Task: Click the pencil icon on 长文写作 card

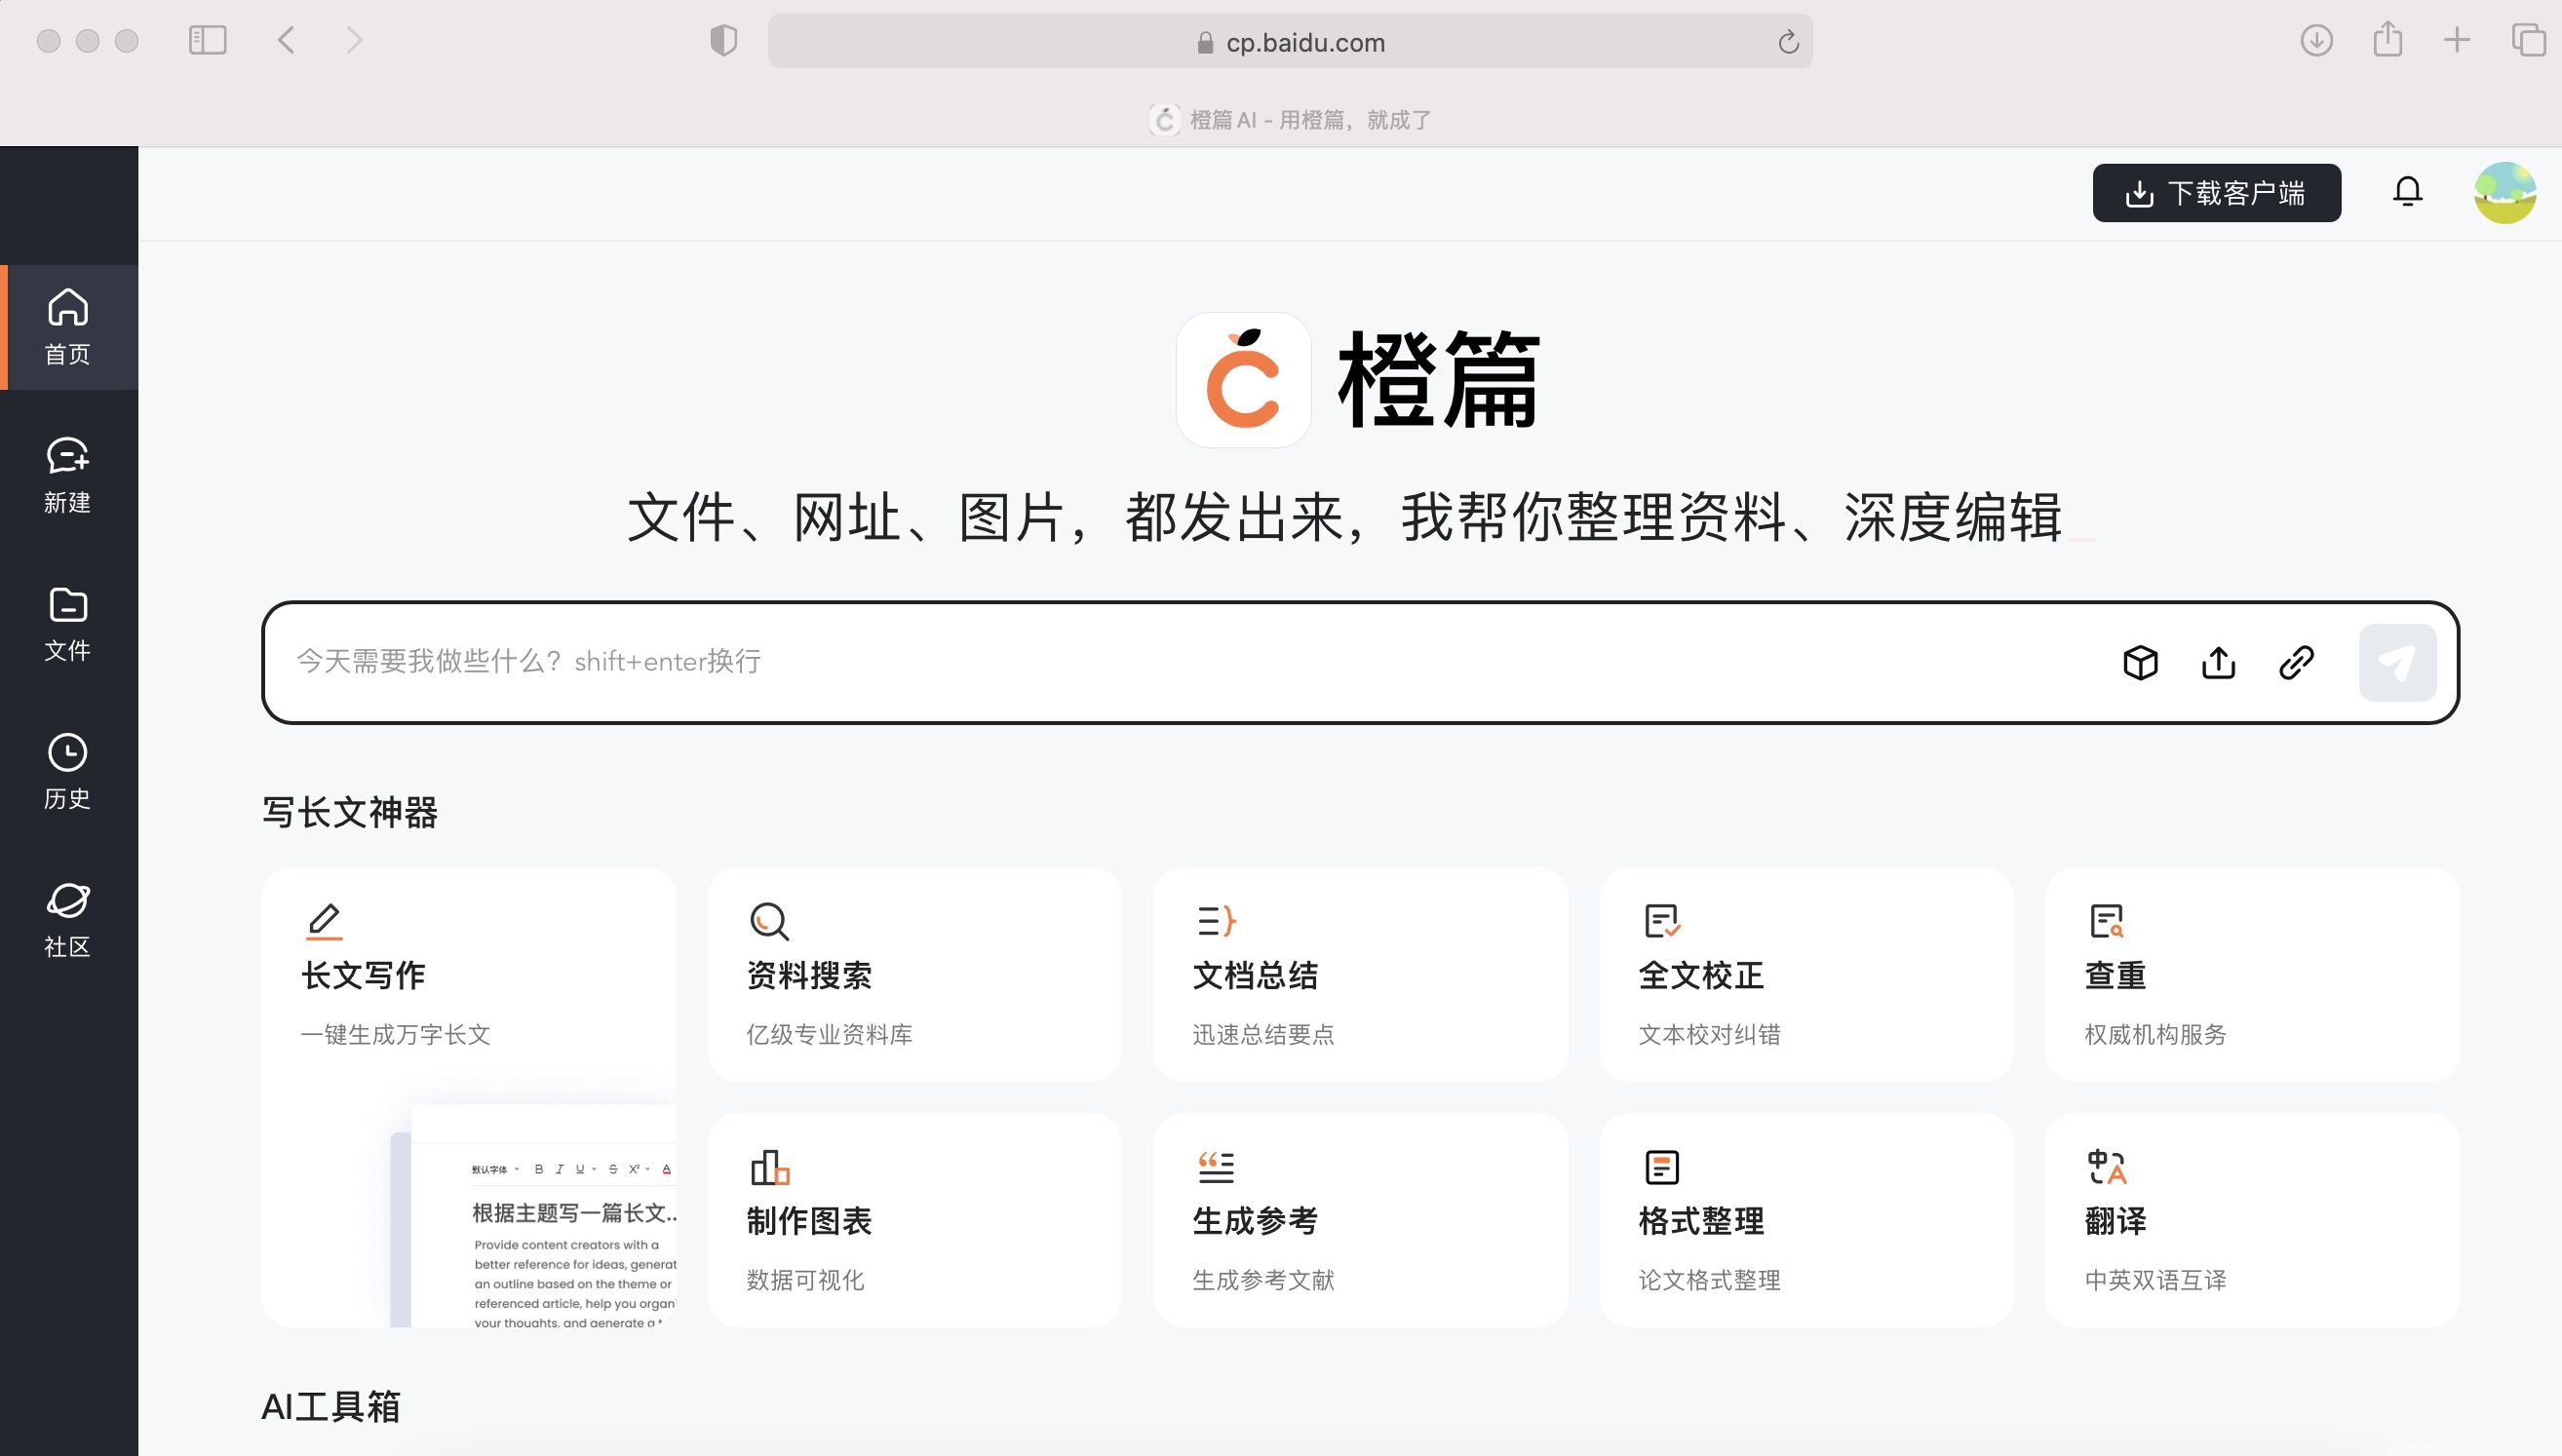Action: tap(324, 921)
